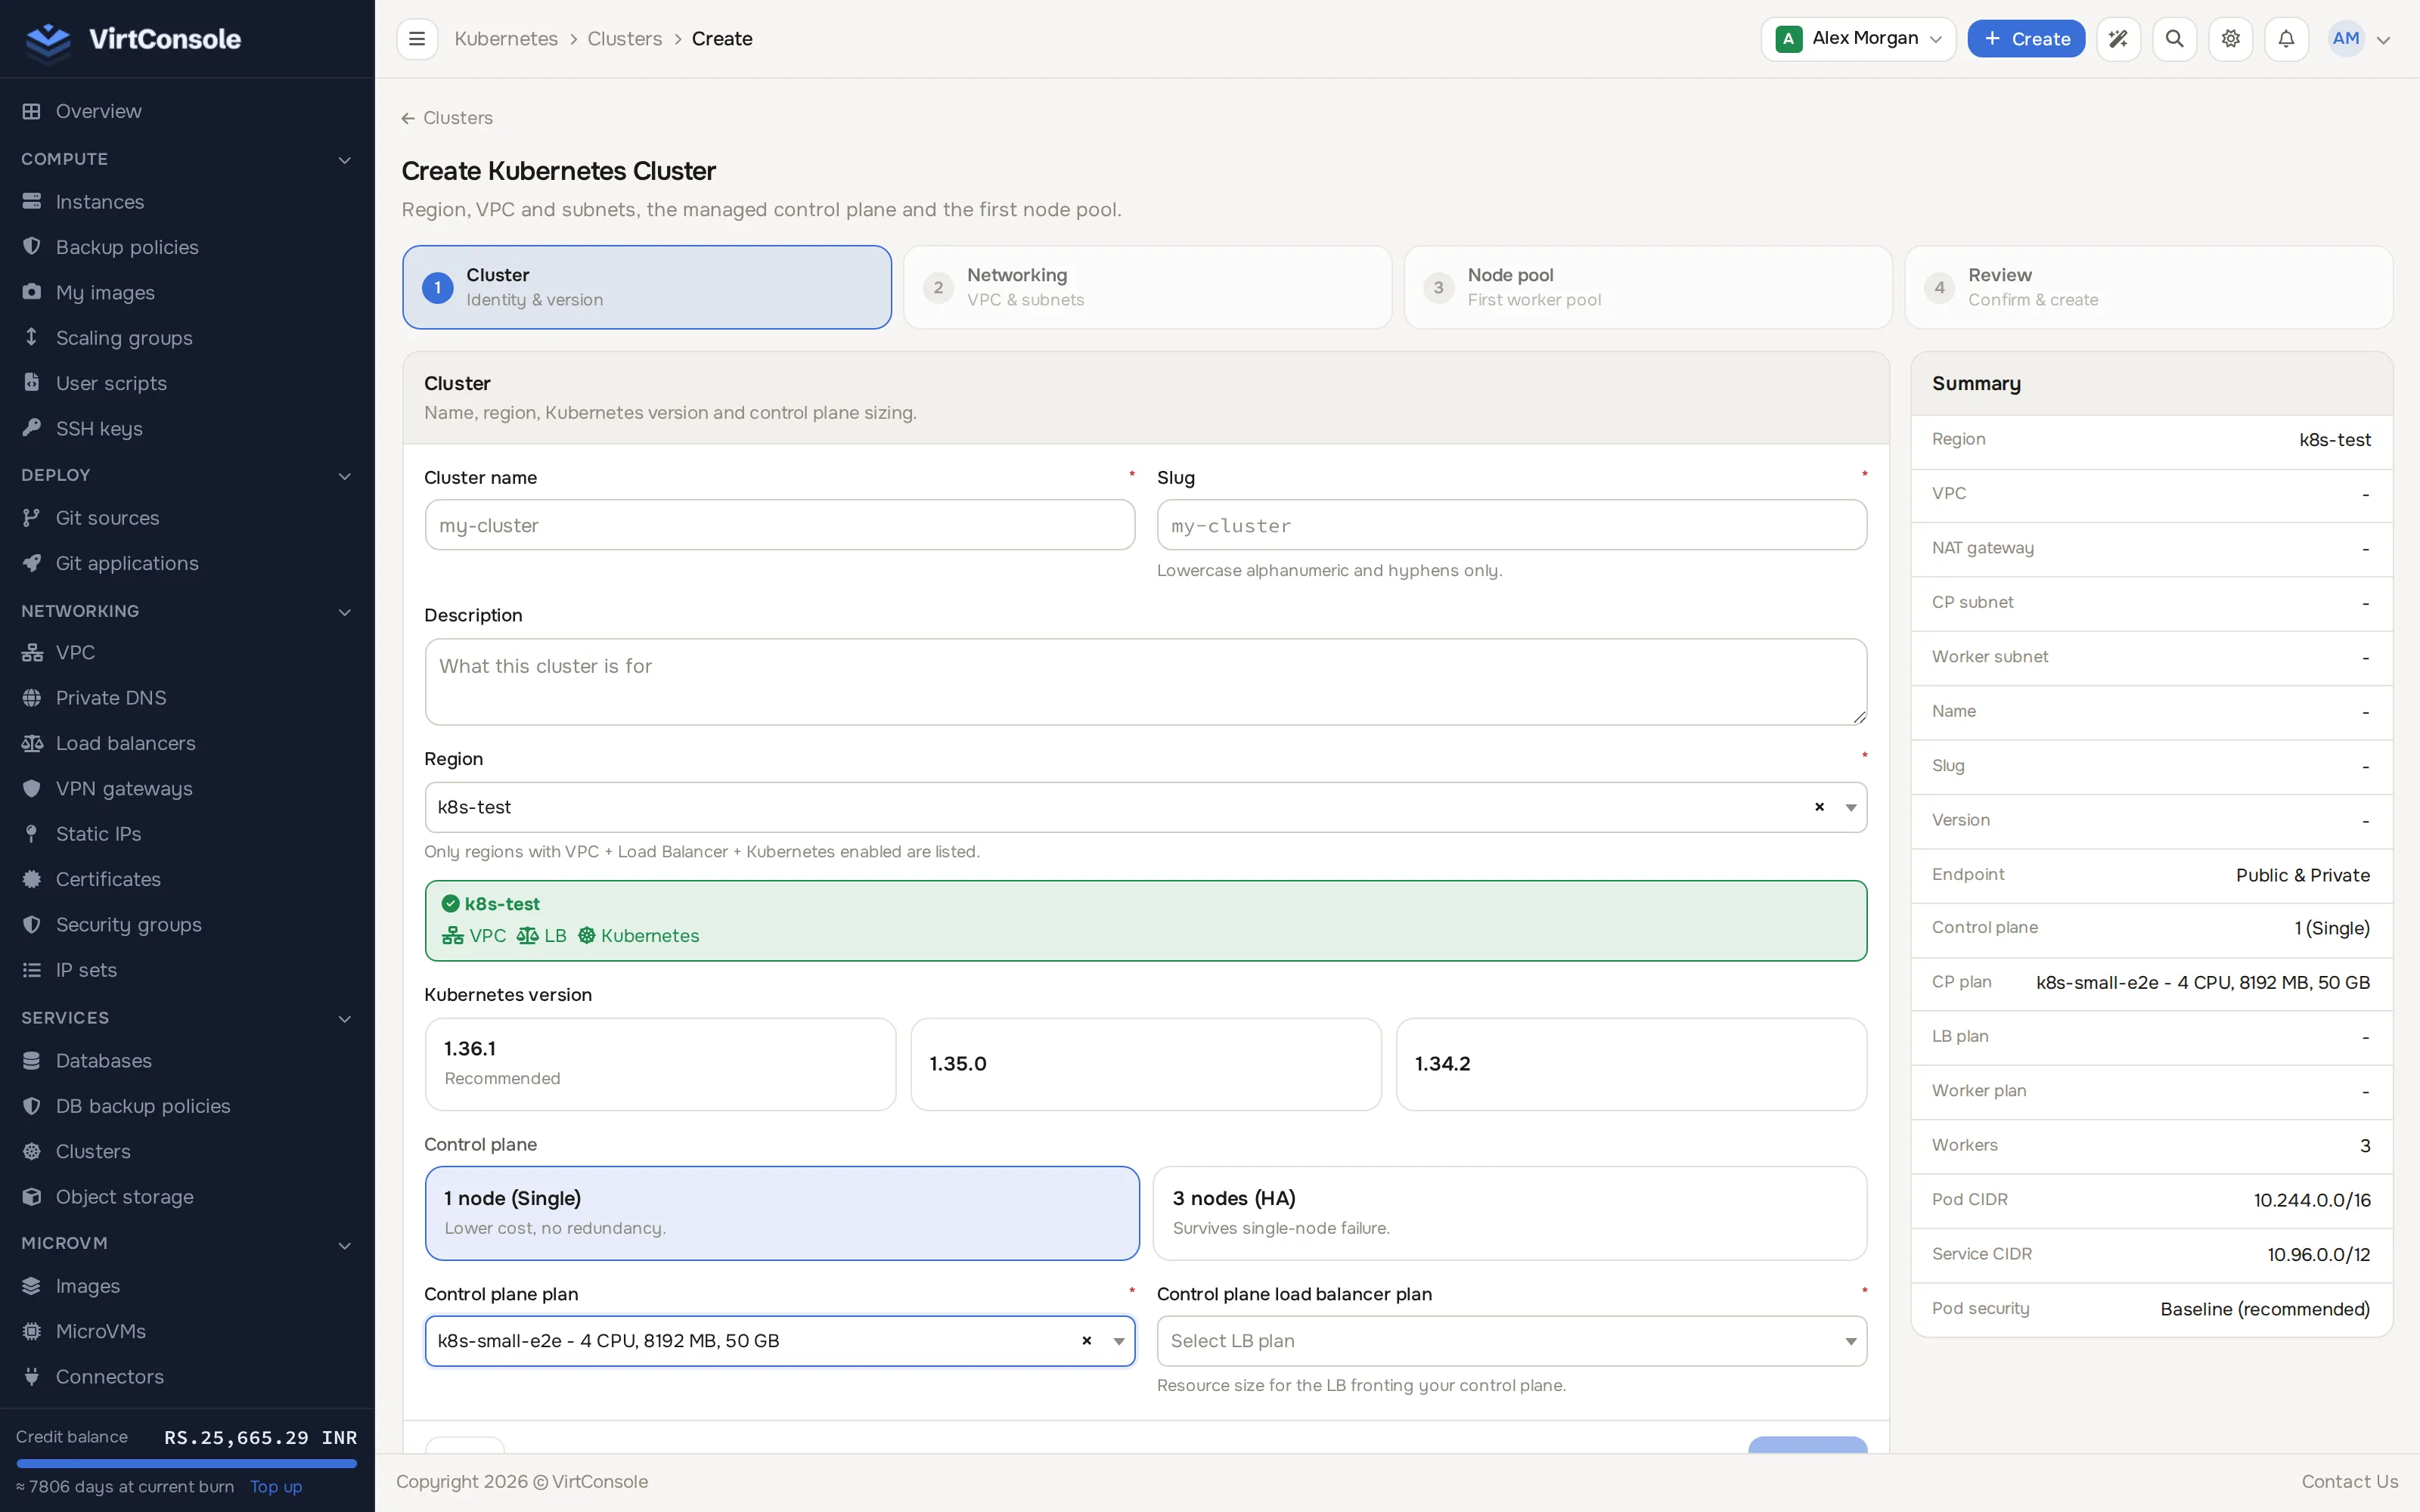The height and width of the screenshot is (1512, 2420).
Task: Open Alex Morgan account switcher
Action: pyautogui.click(x=1857, y=39)
